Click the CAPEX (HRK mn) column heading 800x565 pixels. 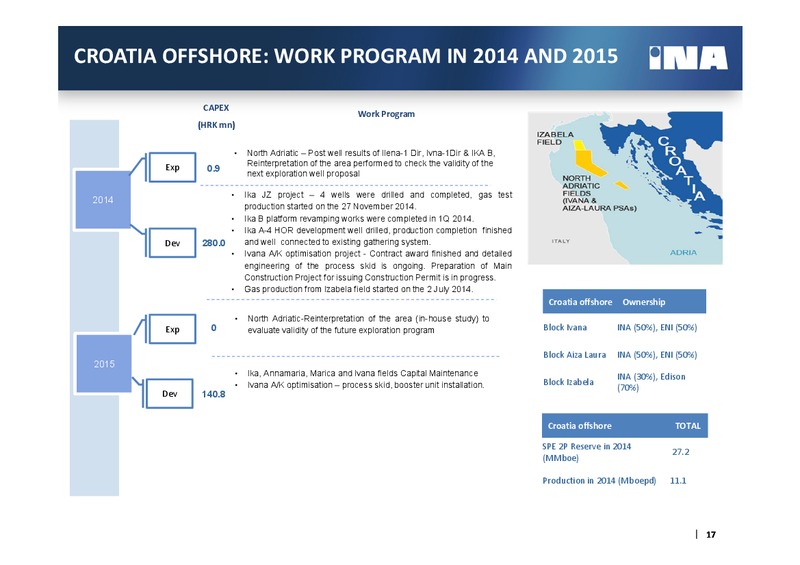(x=216, y=116)
